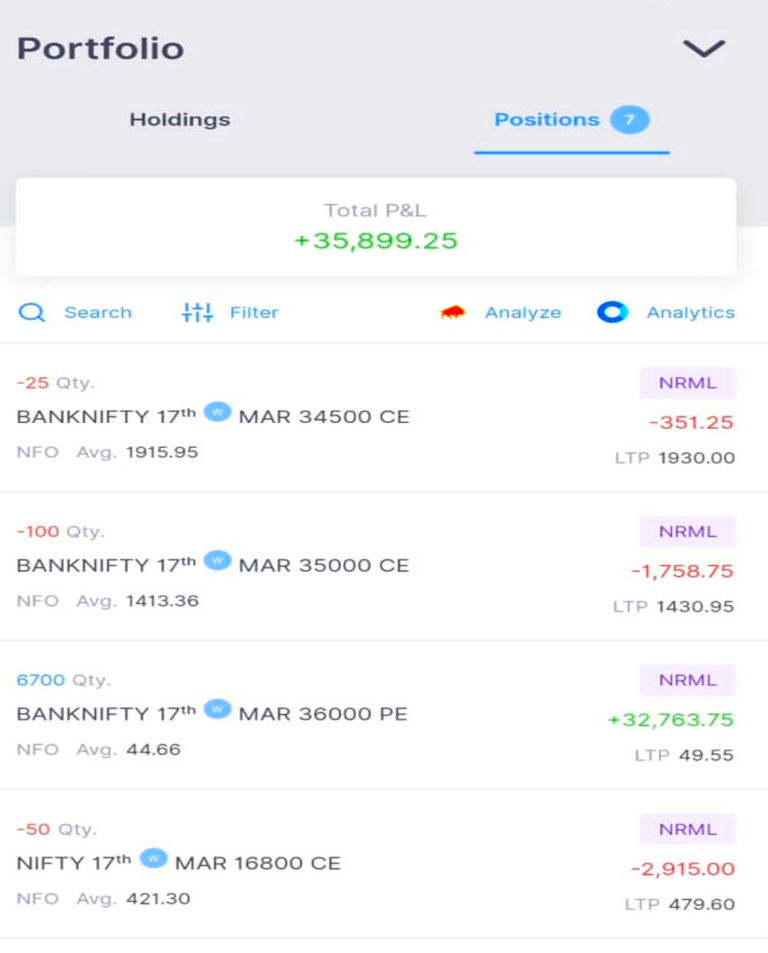Click weekly badge on BANKNIFTY 35000 CE
The width and height of the screenshot is (768, 953).
click(x=217, y=560)
